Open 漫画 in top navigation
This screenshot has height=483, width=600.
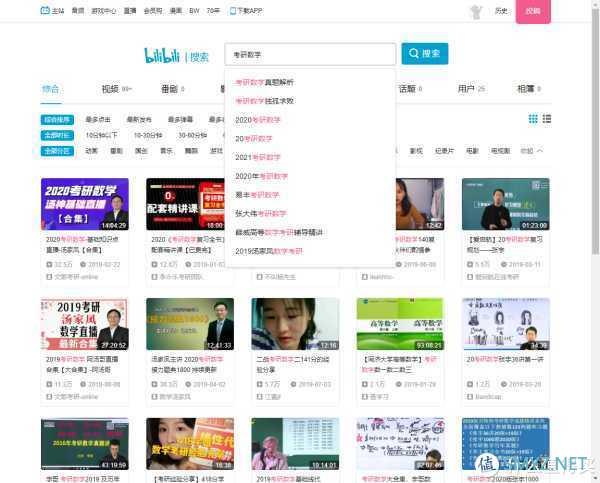176,11
